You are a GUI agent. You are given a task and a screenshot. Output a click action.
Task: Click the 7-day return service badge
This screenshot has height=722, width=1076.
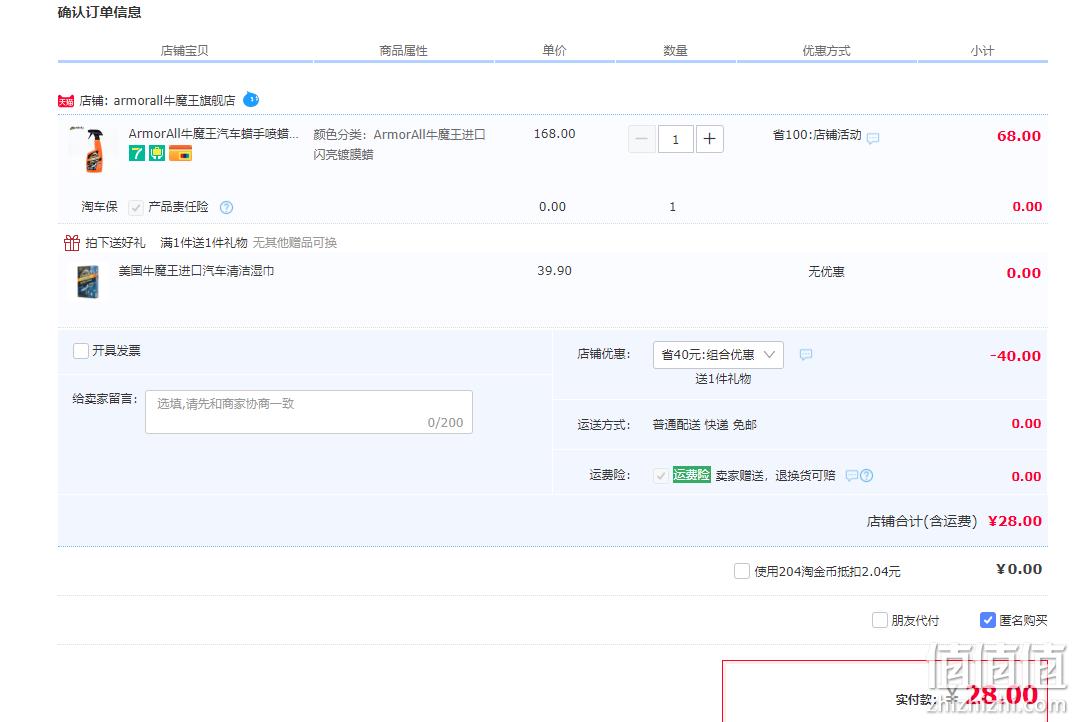click(x=137, y=153)
